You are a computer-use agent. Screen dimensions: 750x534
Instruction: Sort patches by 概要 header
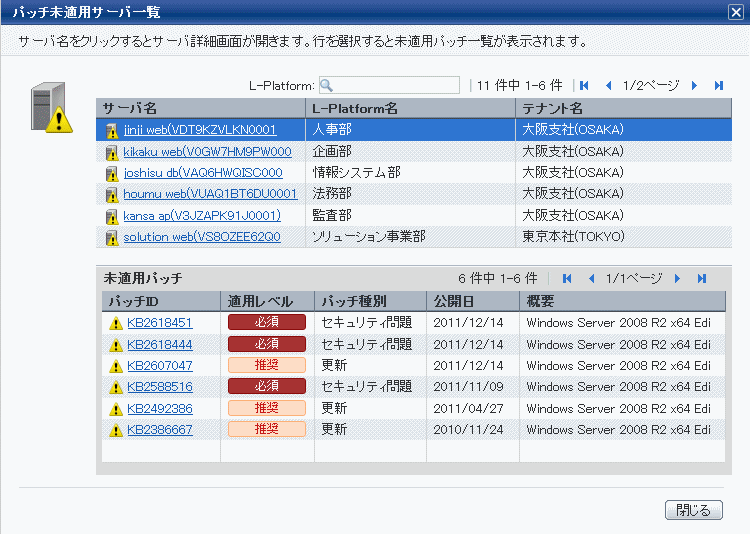[x=622, y=301]
